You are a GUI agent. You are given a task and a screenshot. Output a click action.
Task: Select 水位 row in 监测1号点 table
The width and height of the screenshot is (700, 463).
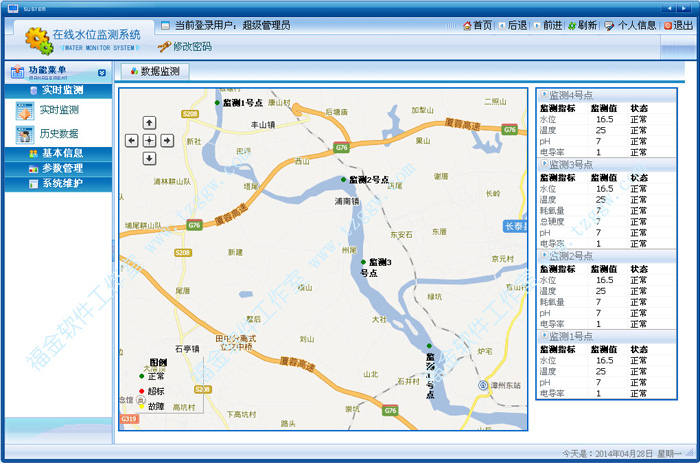pyautogui.click(x=606, y=361)
